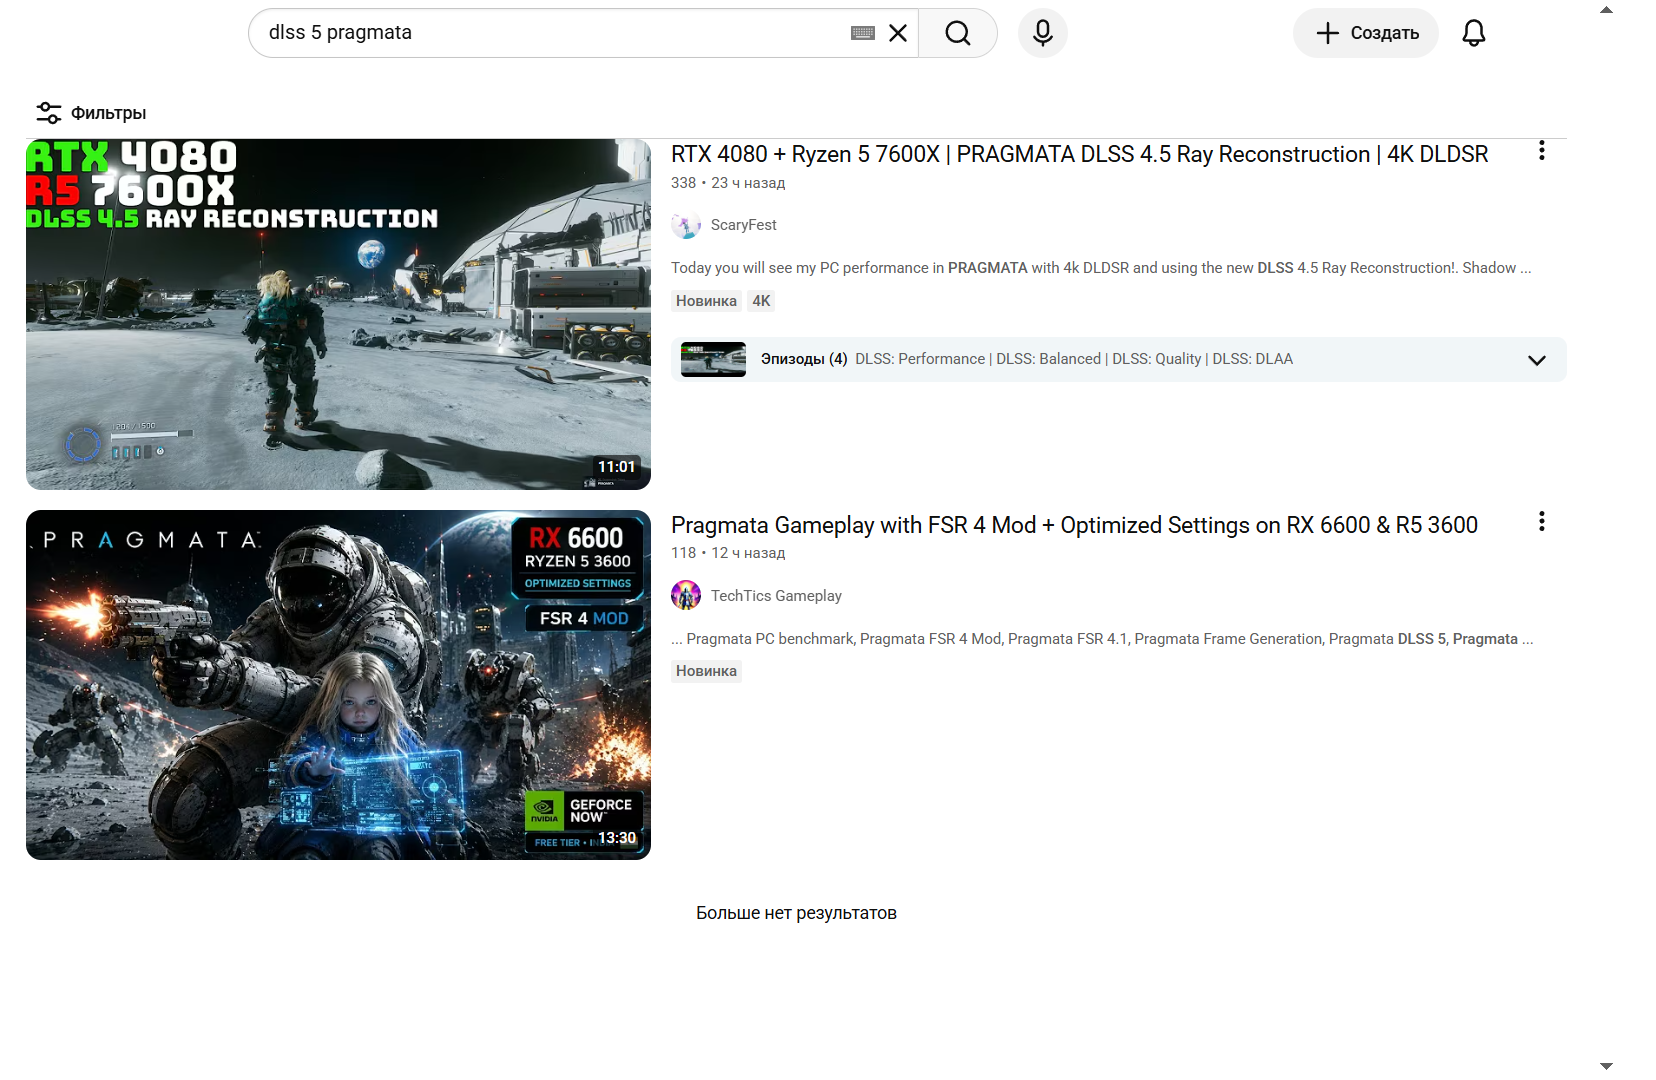Visit ScaryFest channel avatar
1656x1080 pixels.
(x=686, y=225)
